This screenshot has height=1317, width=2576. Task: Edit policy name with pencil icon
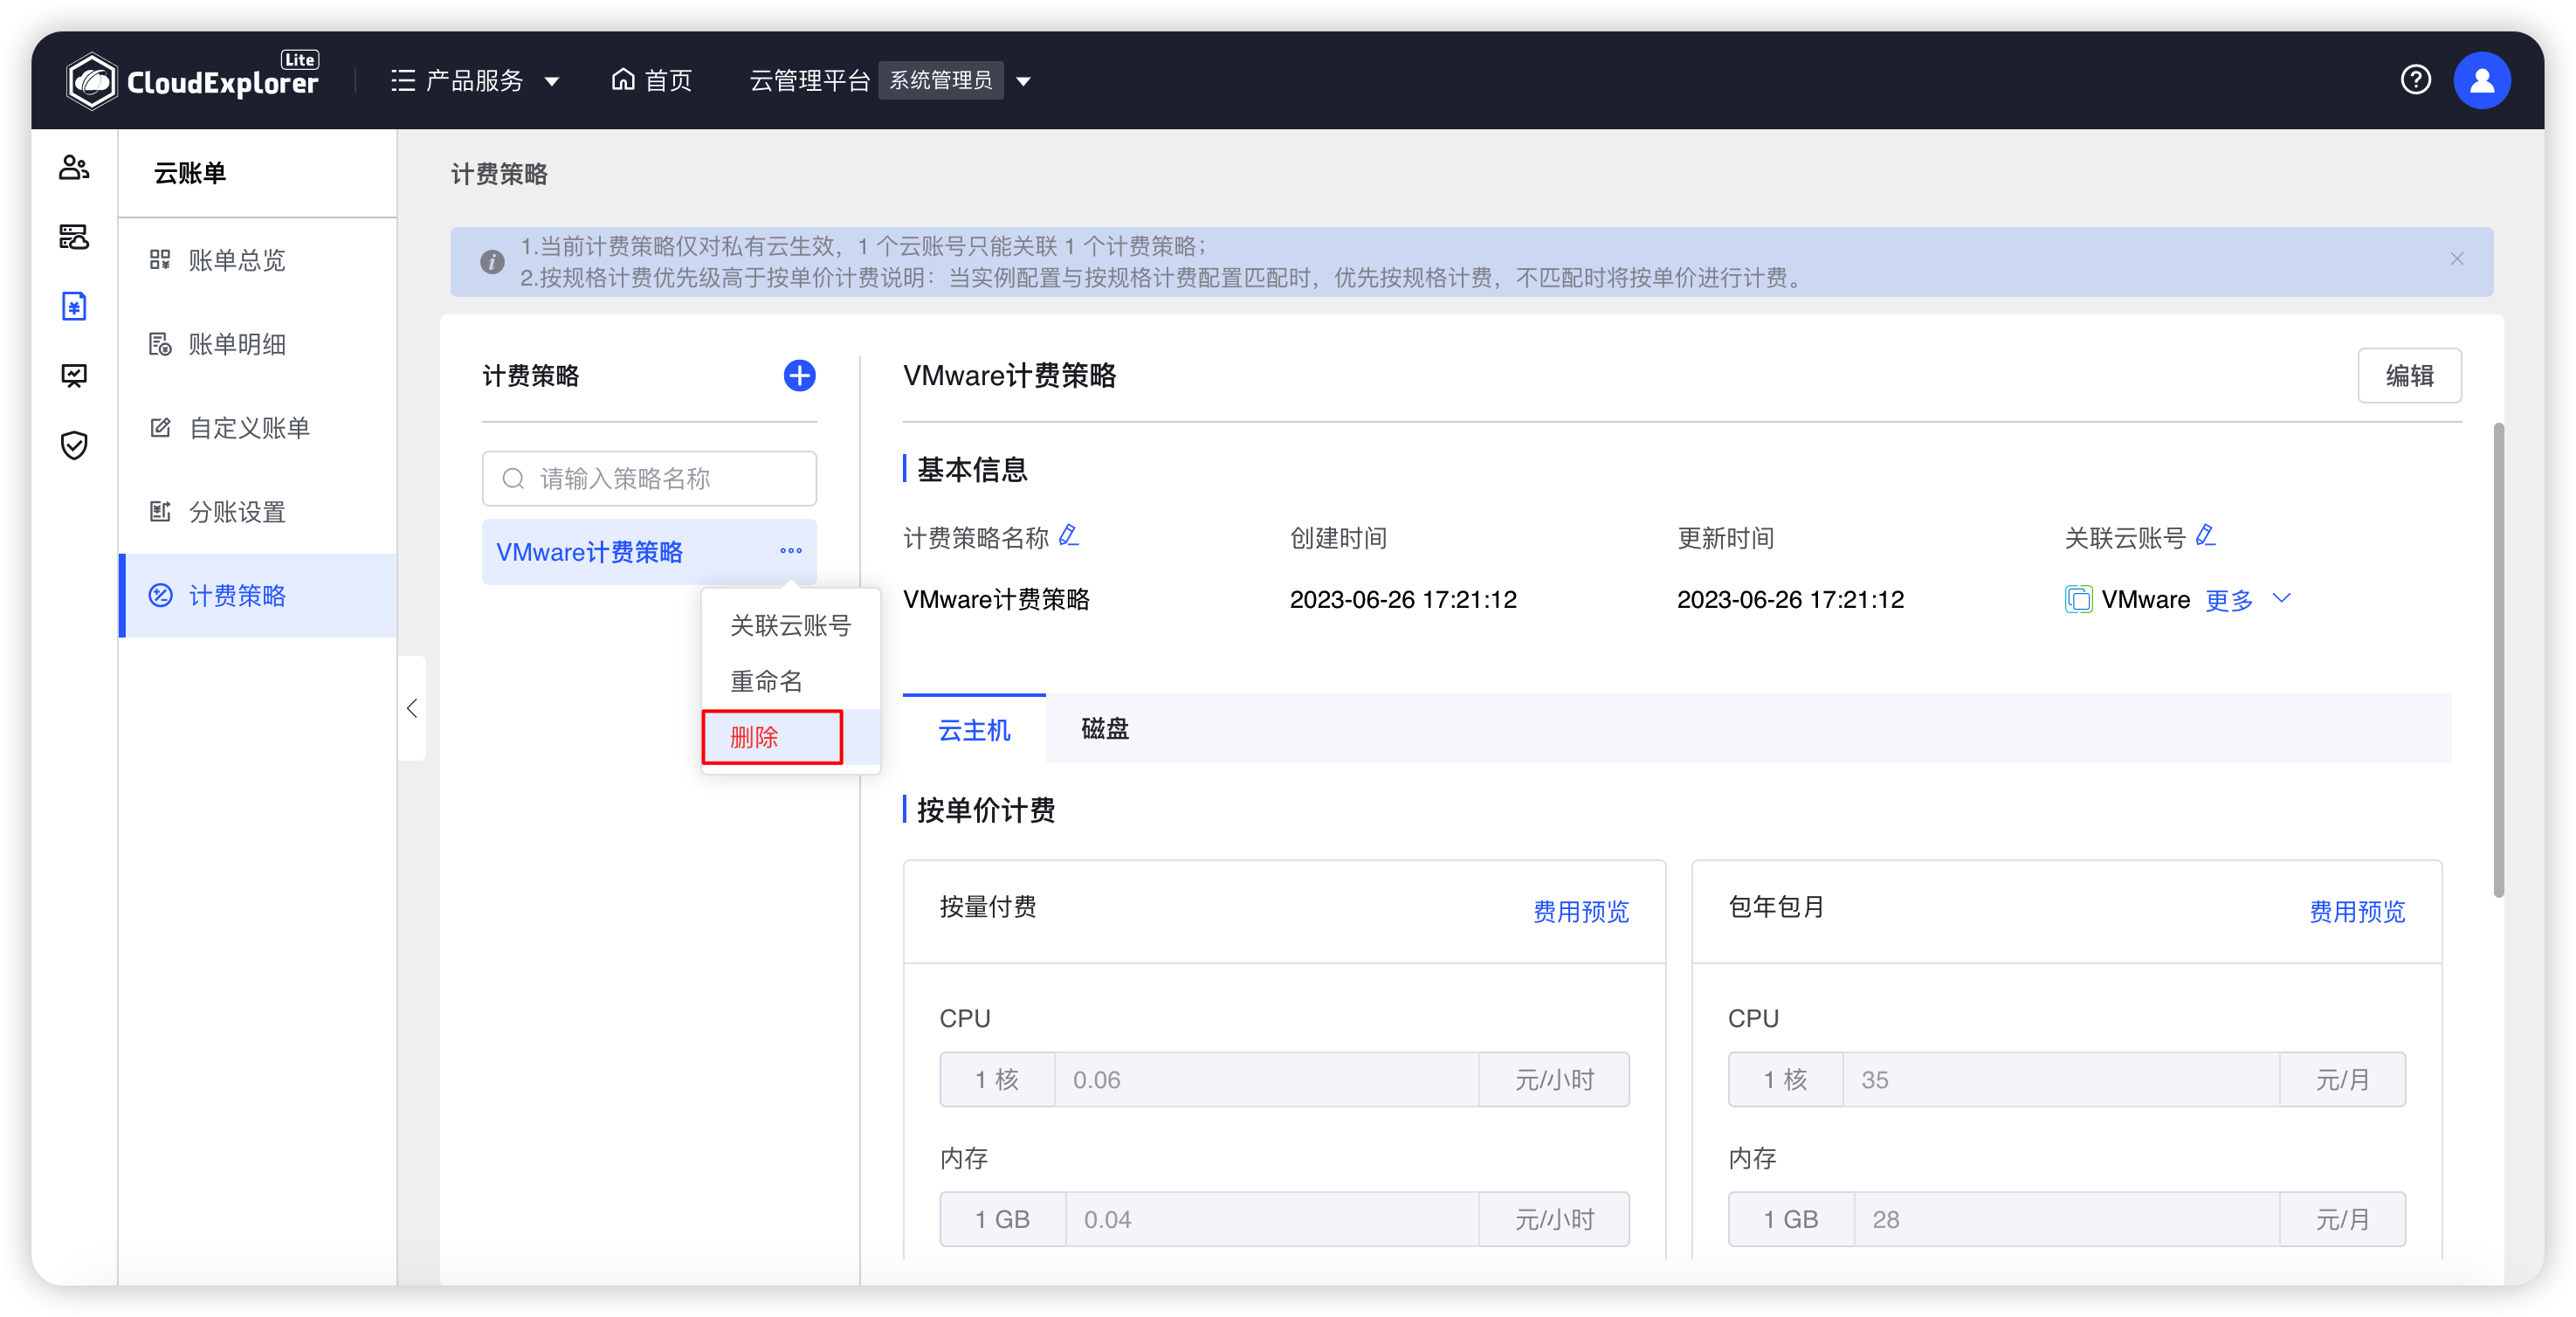(x=1068, y=536)
